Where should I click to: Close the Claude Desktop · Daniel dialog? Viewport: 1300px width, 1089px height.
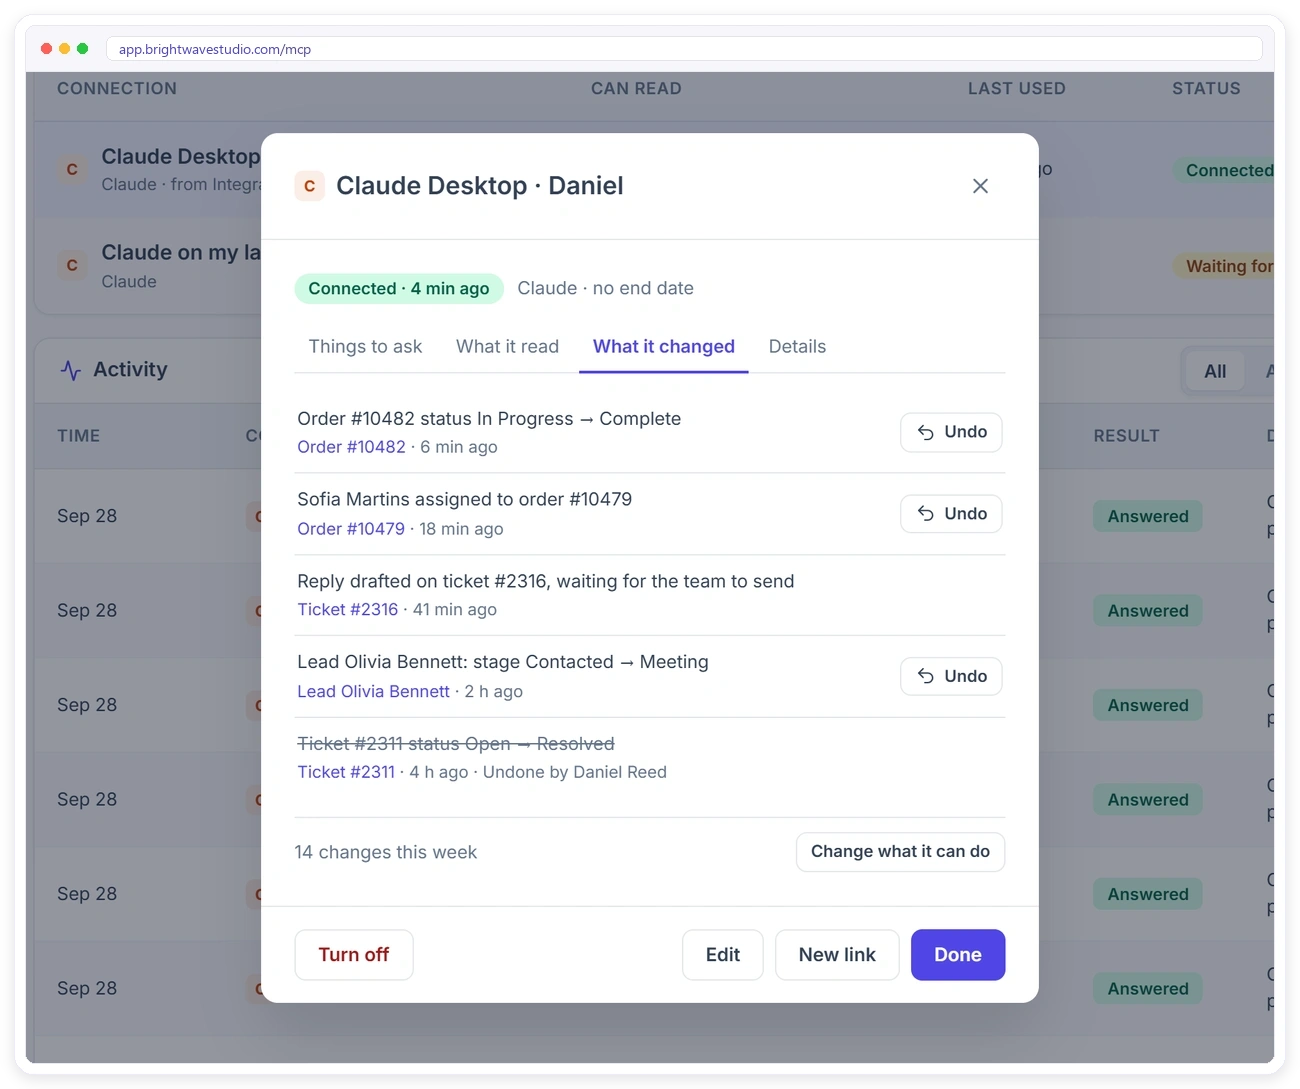[x=980, y=186]
